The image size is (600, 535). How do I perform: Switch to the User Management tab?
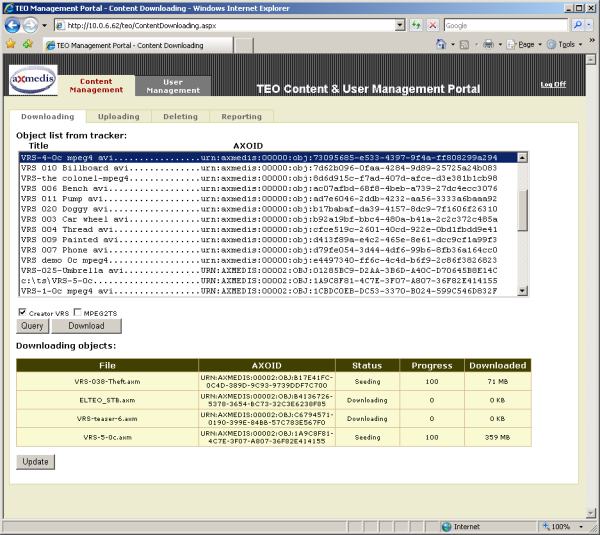click(x=173, y=86)
